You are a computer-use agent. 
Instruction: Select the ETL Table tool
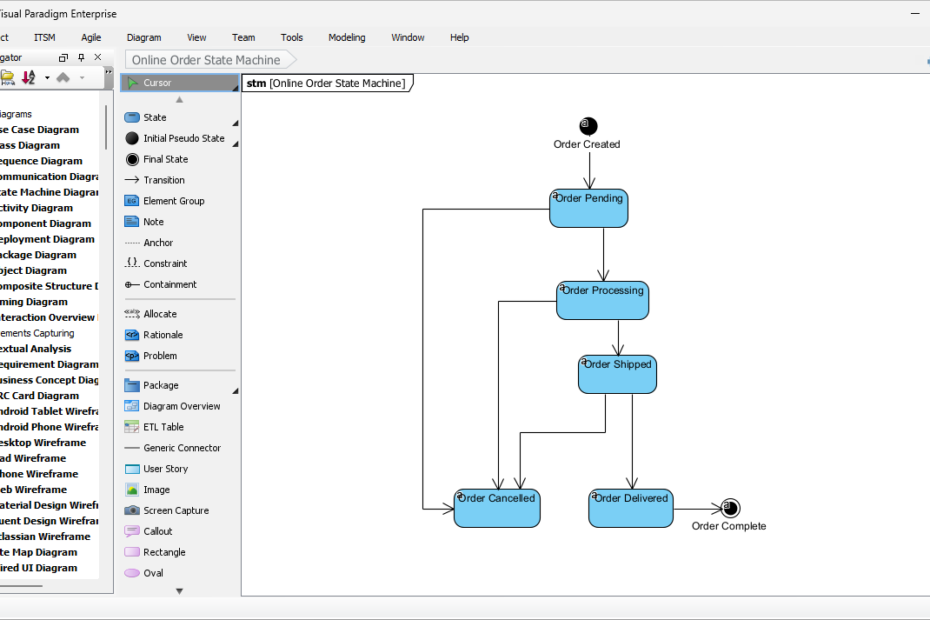[161, 426]
